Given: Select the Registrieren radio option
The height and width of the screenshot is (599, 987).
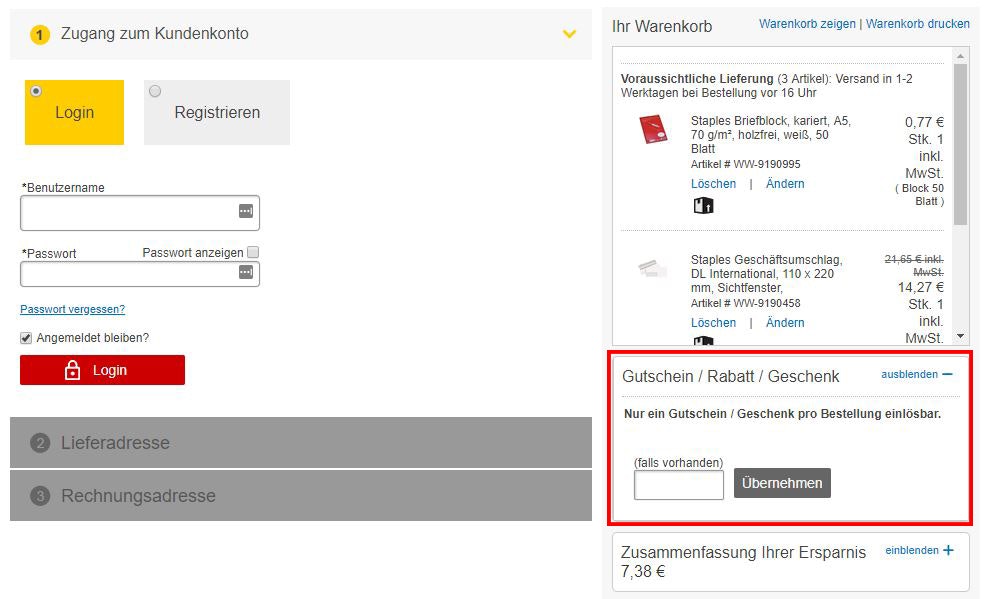Looking at the screenshot, I should tap(155, 91).
